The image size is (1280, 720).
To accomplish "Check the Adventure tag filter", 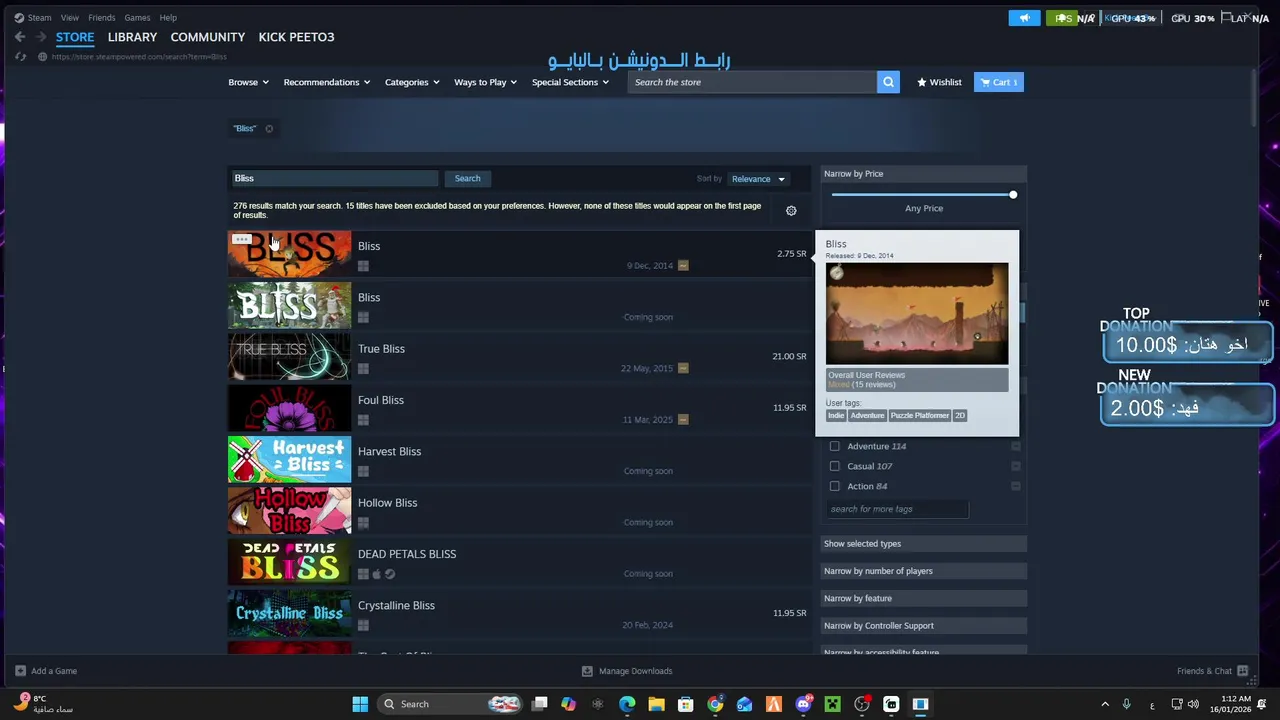I will [x=835, y=446].
